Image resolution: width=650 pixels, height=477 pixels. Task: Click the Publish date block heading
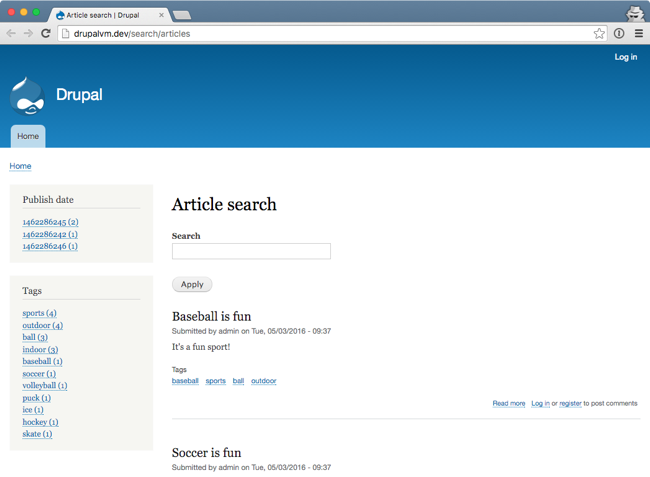(48, 200)
